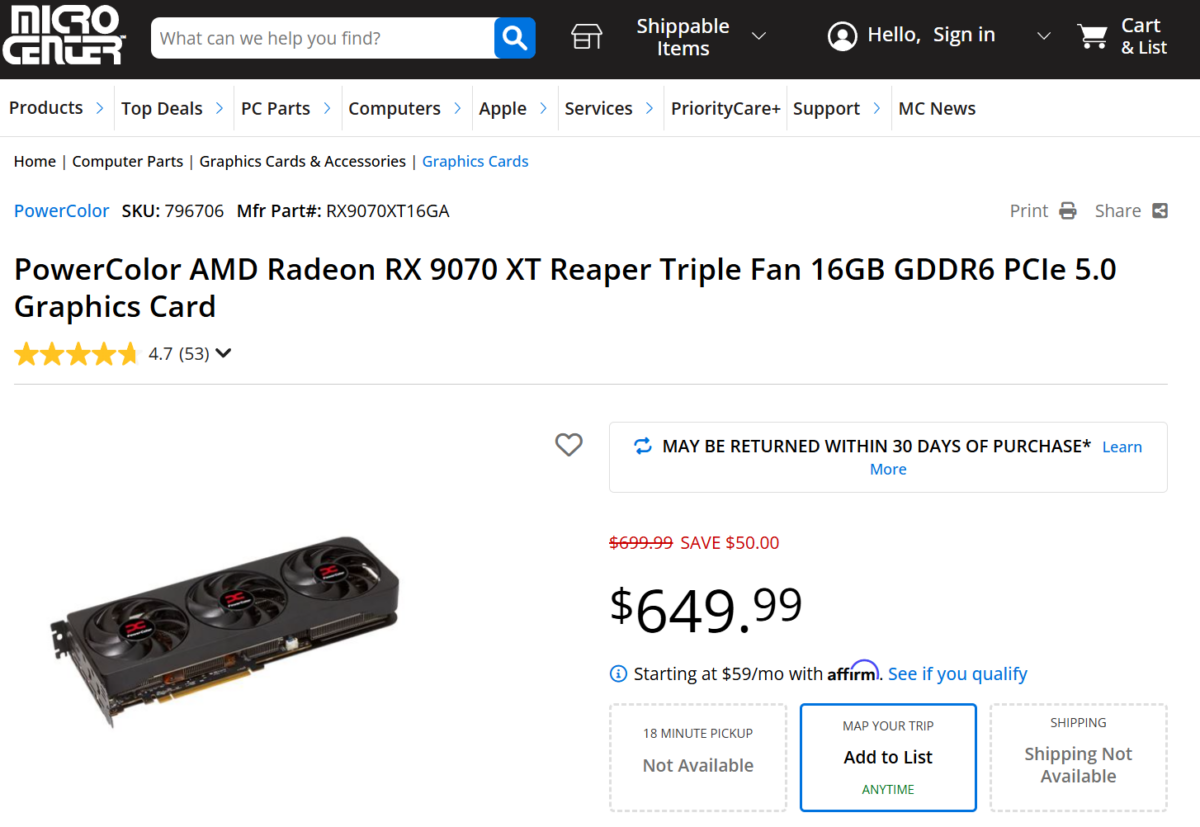Open the Top Deals menu

171,109
